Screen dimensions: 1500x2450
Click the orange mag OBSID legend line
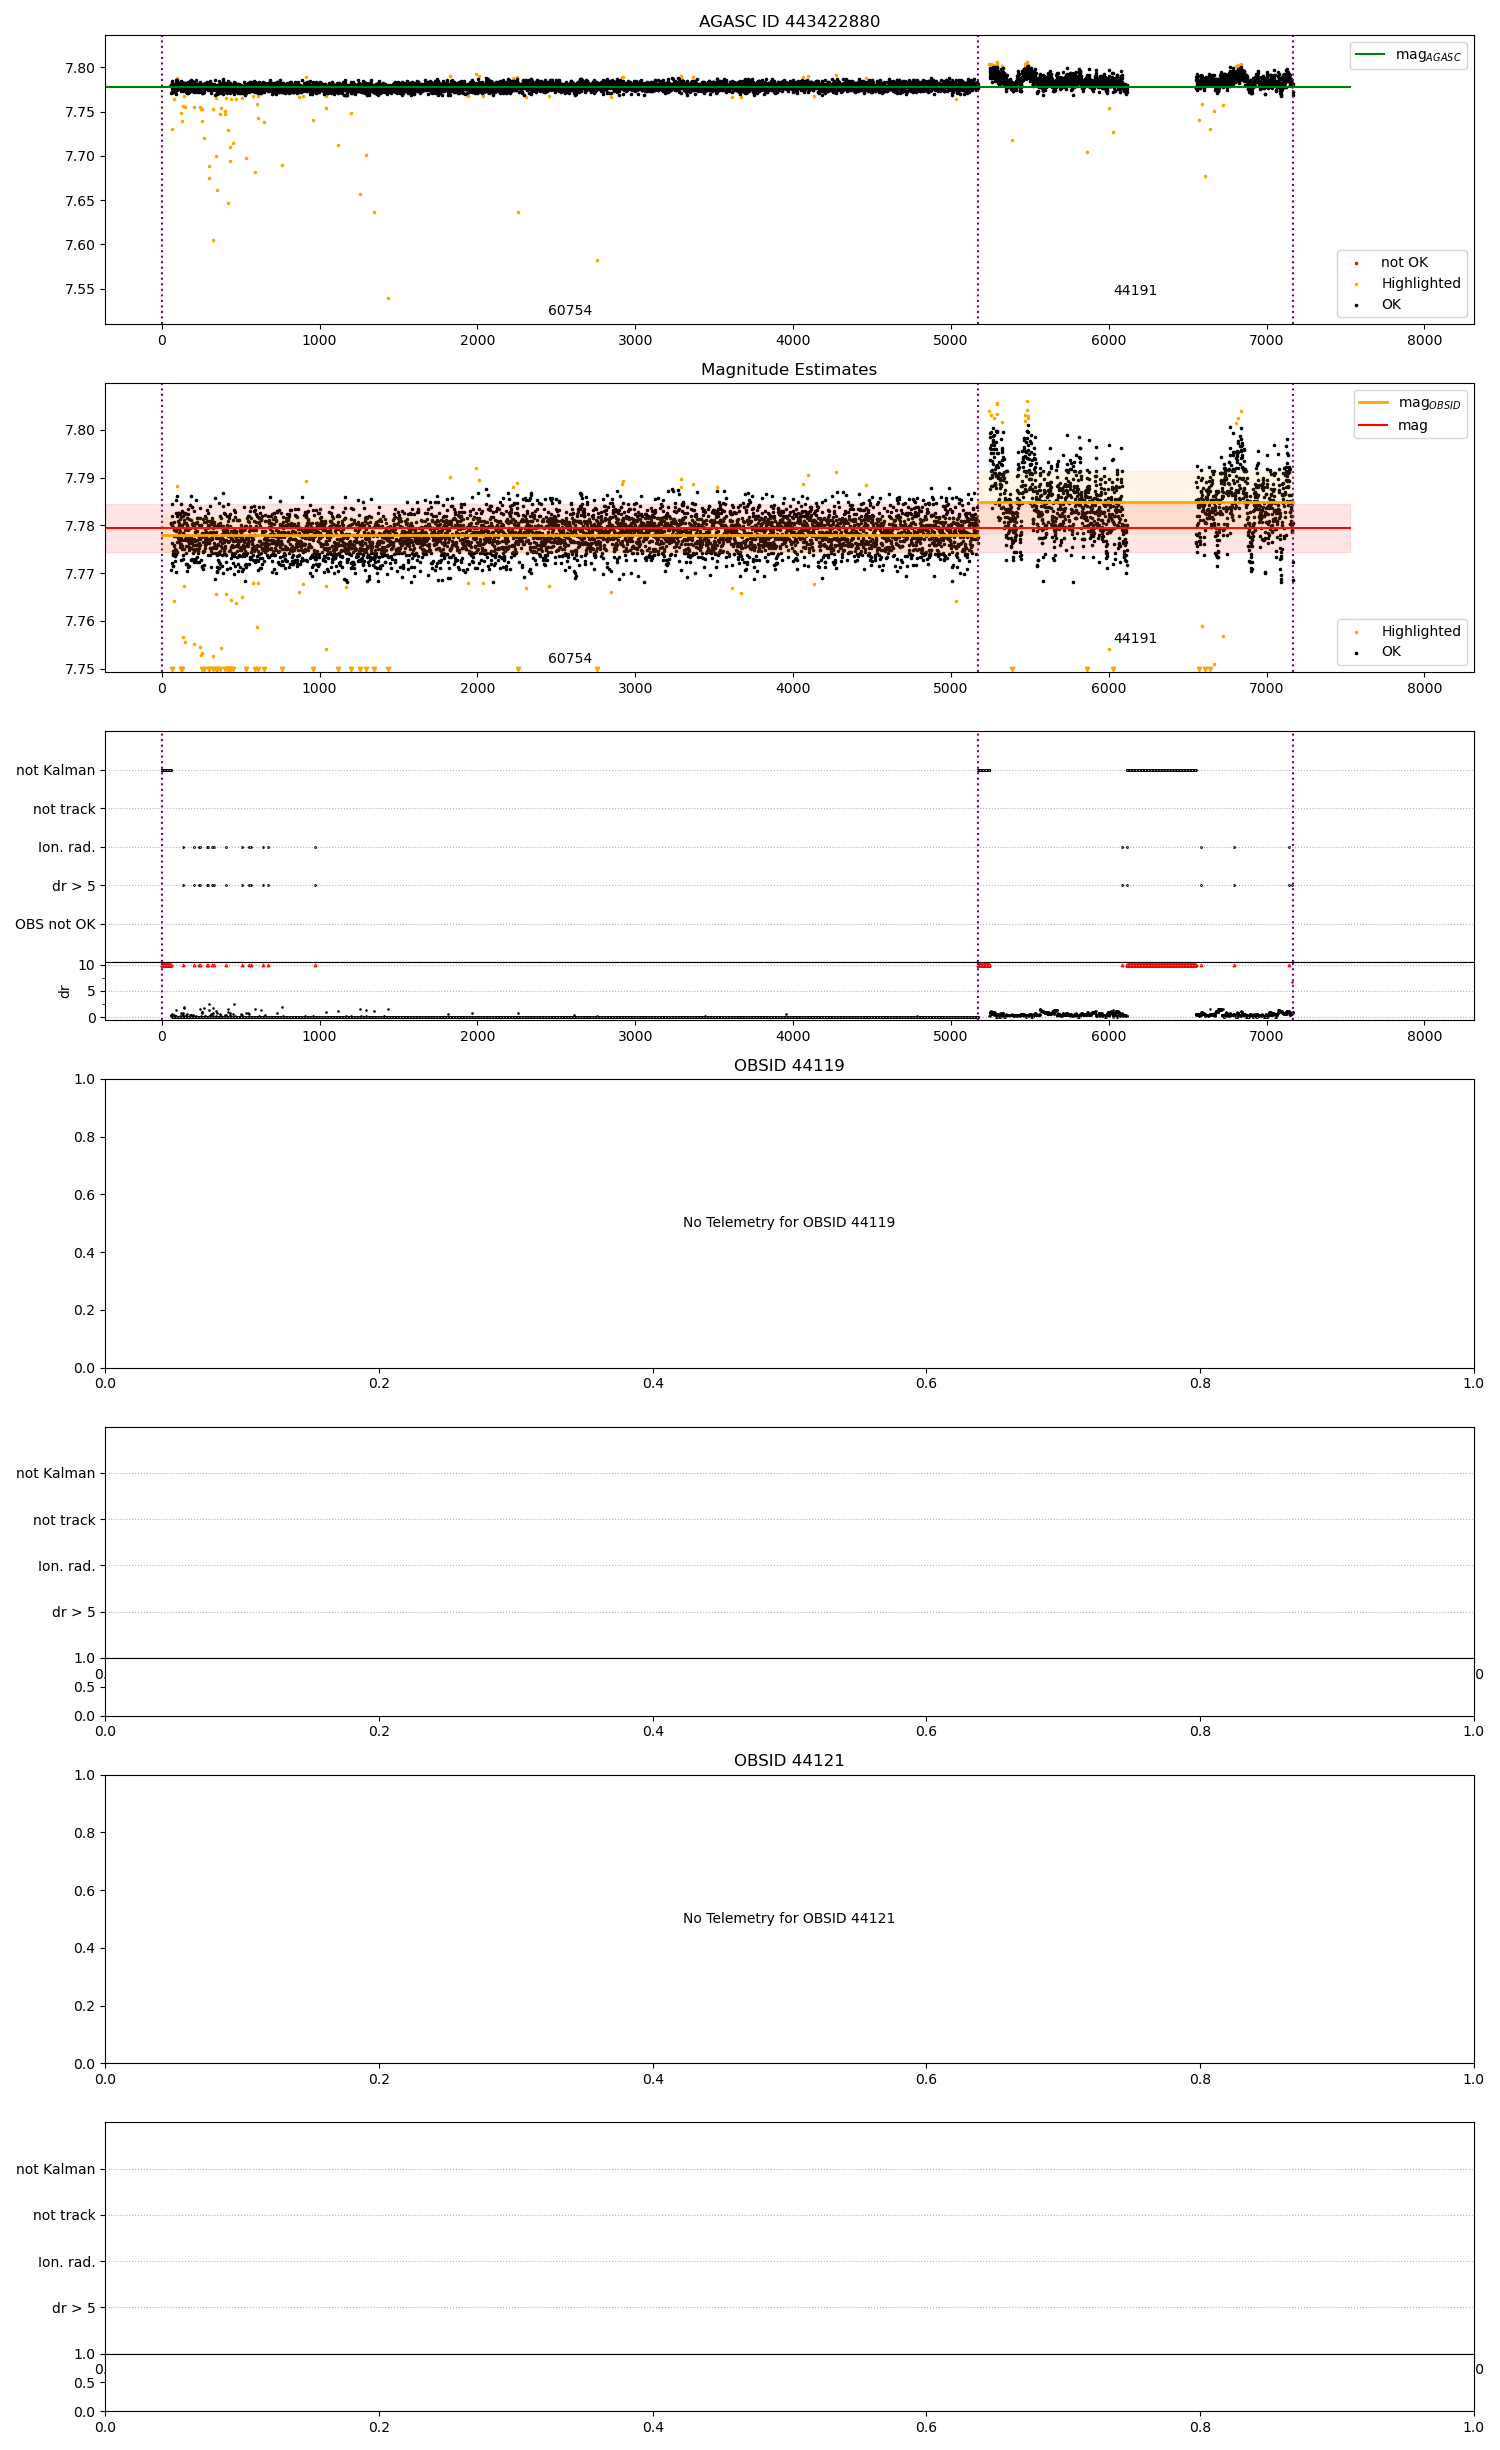(1374, 403)
